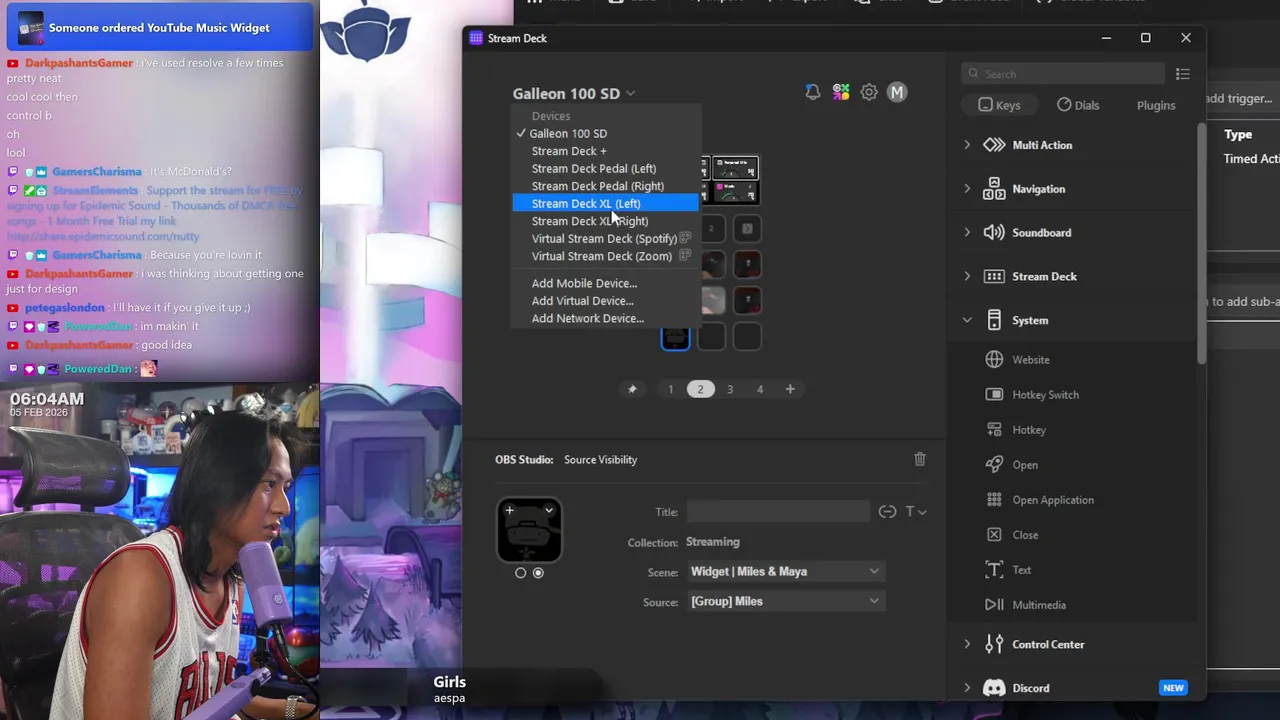Viewport: 1280px width, 720px height.
Task: Open the key icon dropdown arrow
Action: point(549,510)
